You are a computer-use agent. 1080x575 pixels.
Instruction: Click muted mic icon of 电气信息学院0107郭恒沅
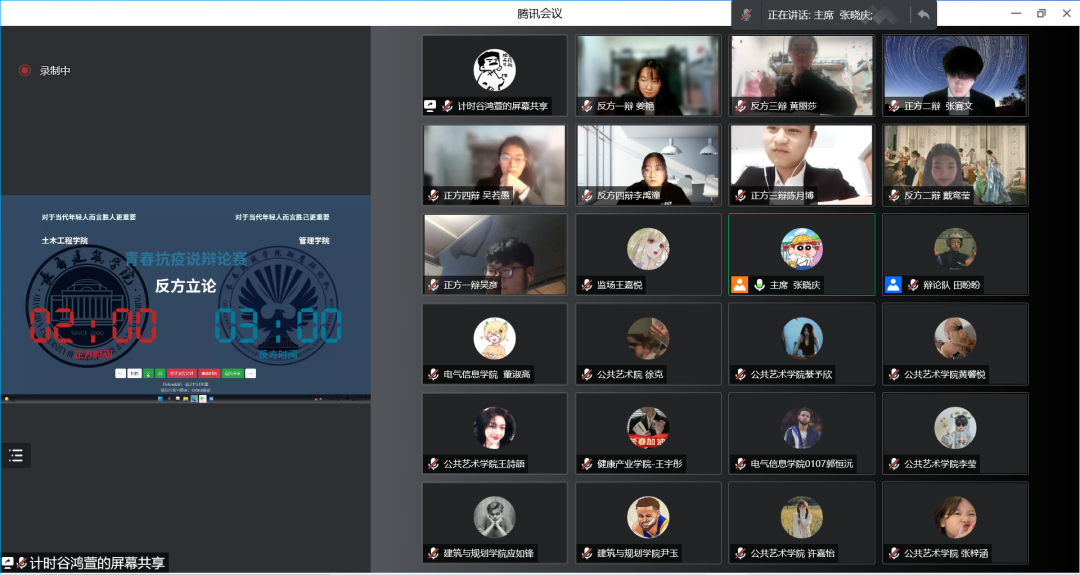tap(740, 464)
